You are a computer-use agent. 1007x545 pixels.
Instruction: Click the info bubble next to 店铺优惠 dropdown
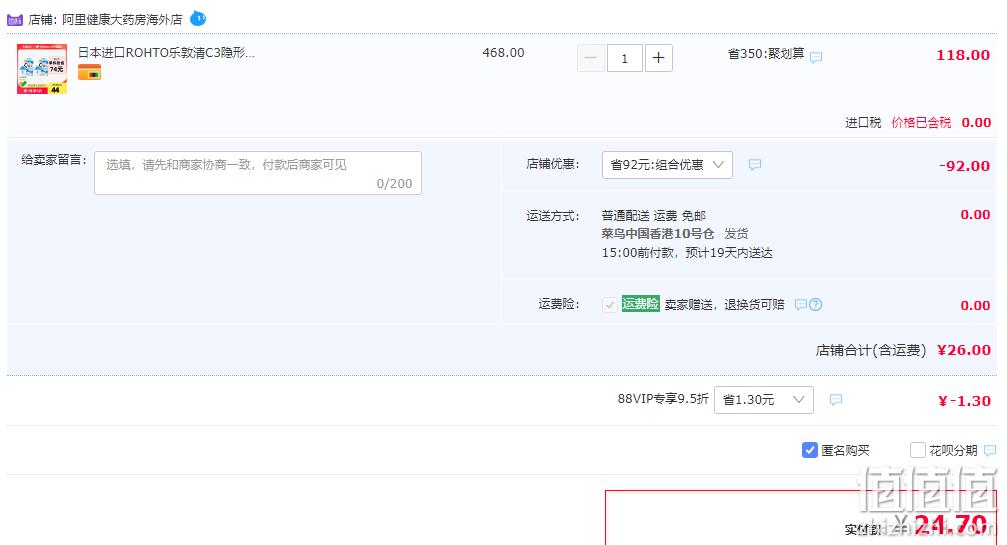click(x=755, y=165)
